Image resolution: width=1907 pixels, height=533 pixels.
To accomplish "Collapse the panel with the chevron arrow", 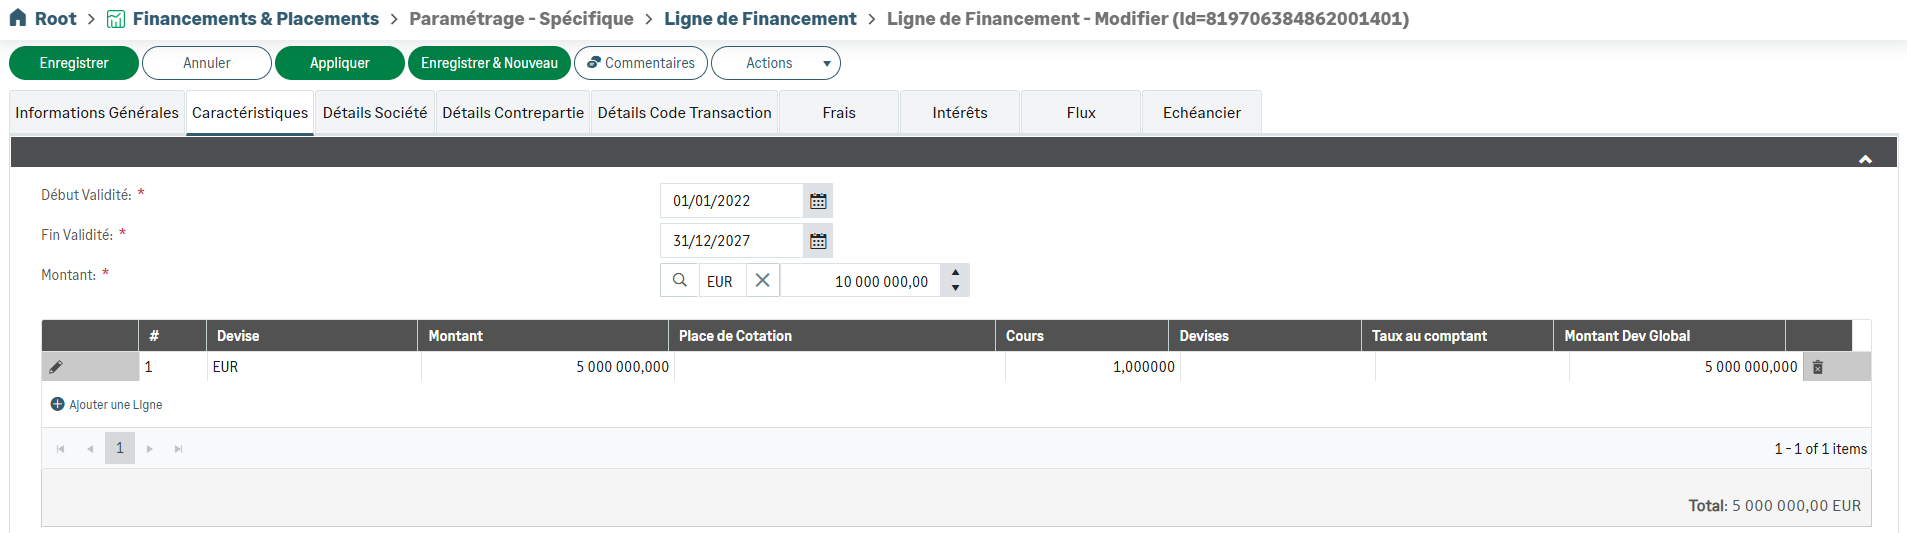I will 1865,159.
